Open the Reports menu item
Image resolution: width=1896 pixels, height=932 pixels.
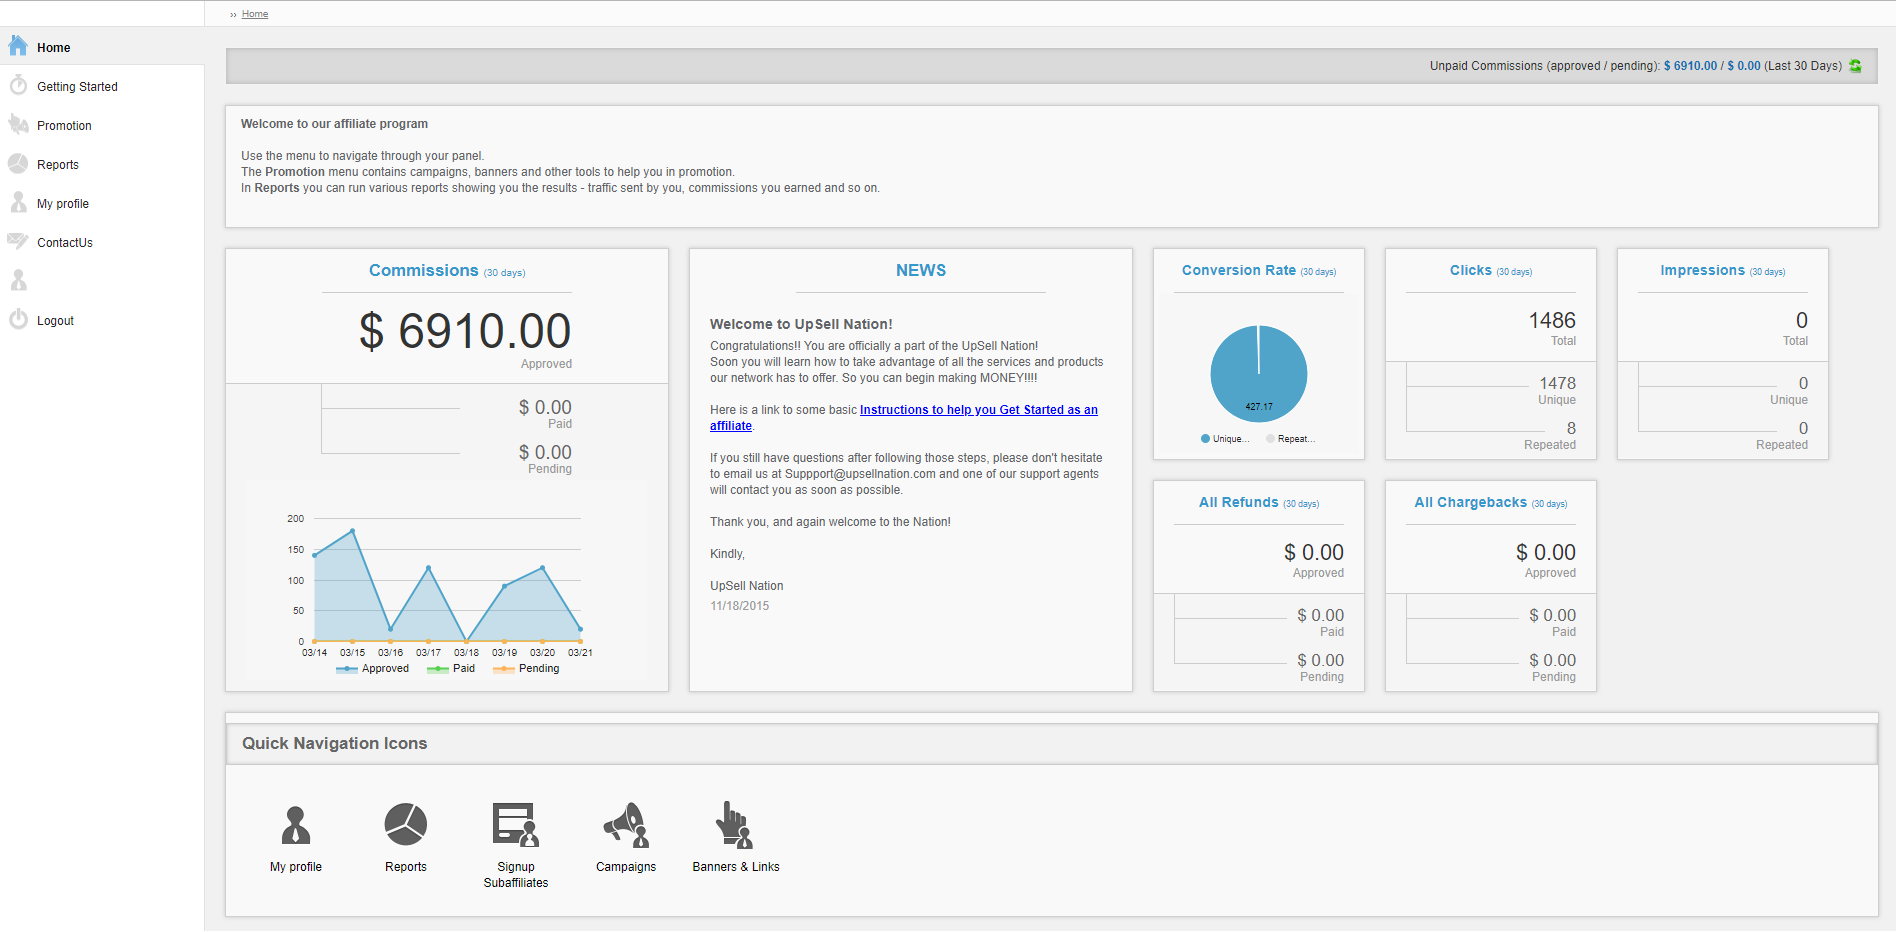[x=58, y=165]
